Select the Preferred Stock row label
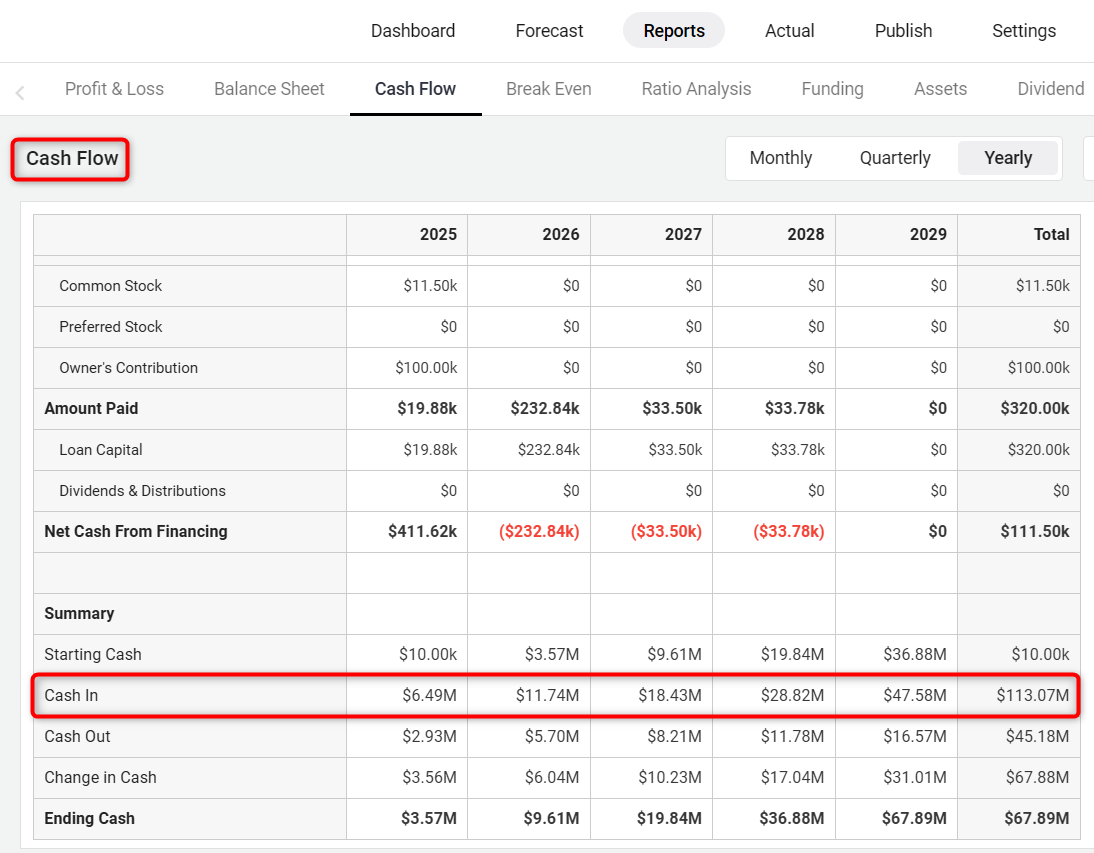 [x=110, y=326]
